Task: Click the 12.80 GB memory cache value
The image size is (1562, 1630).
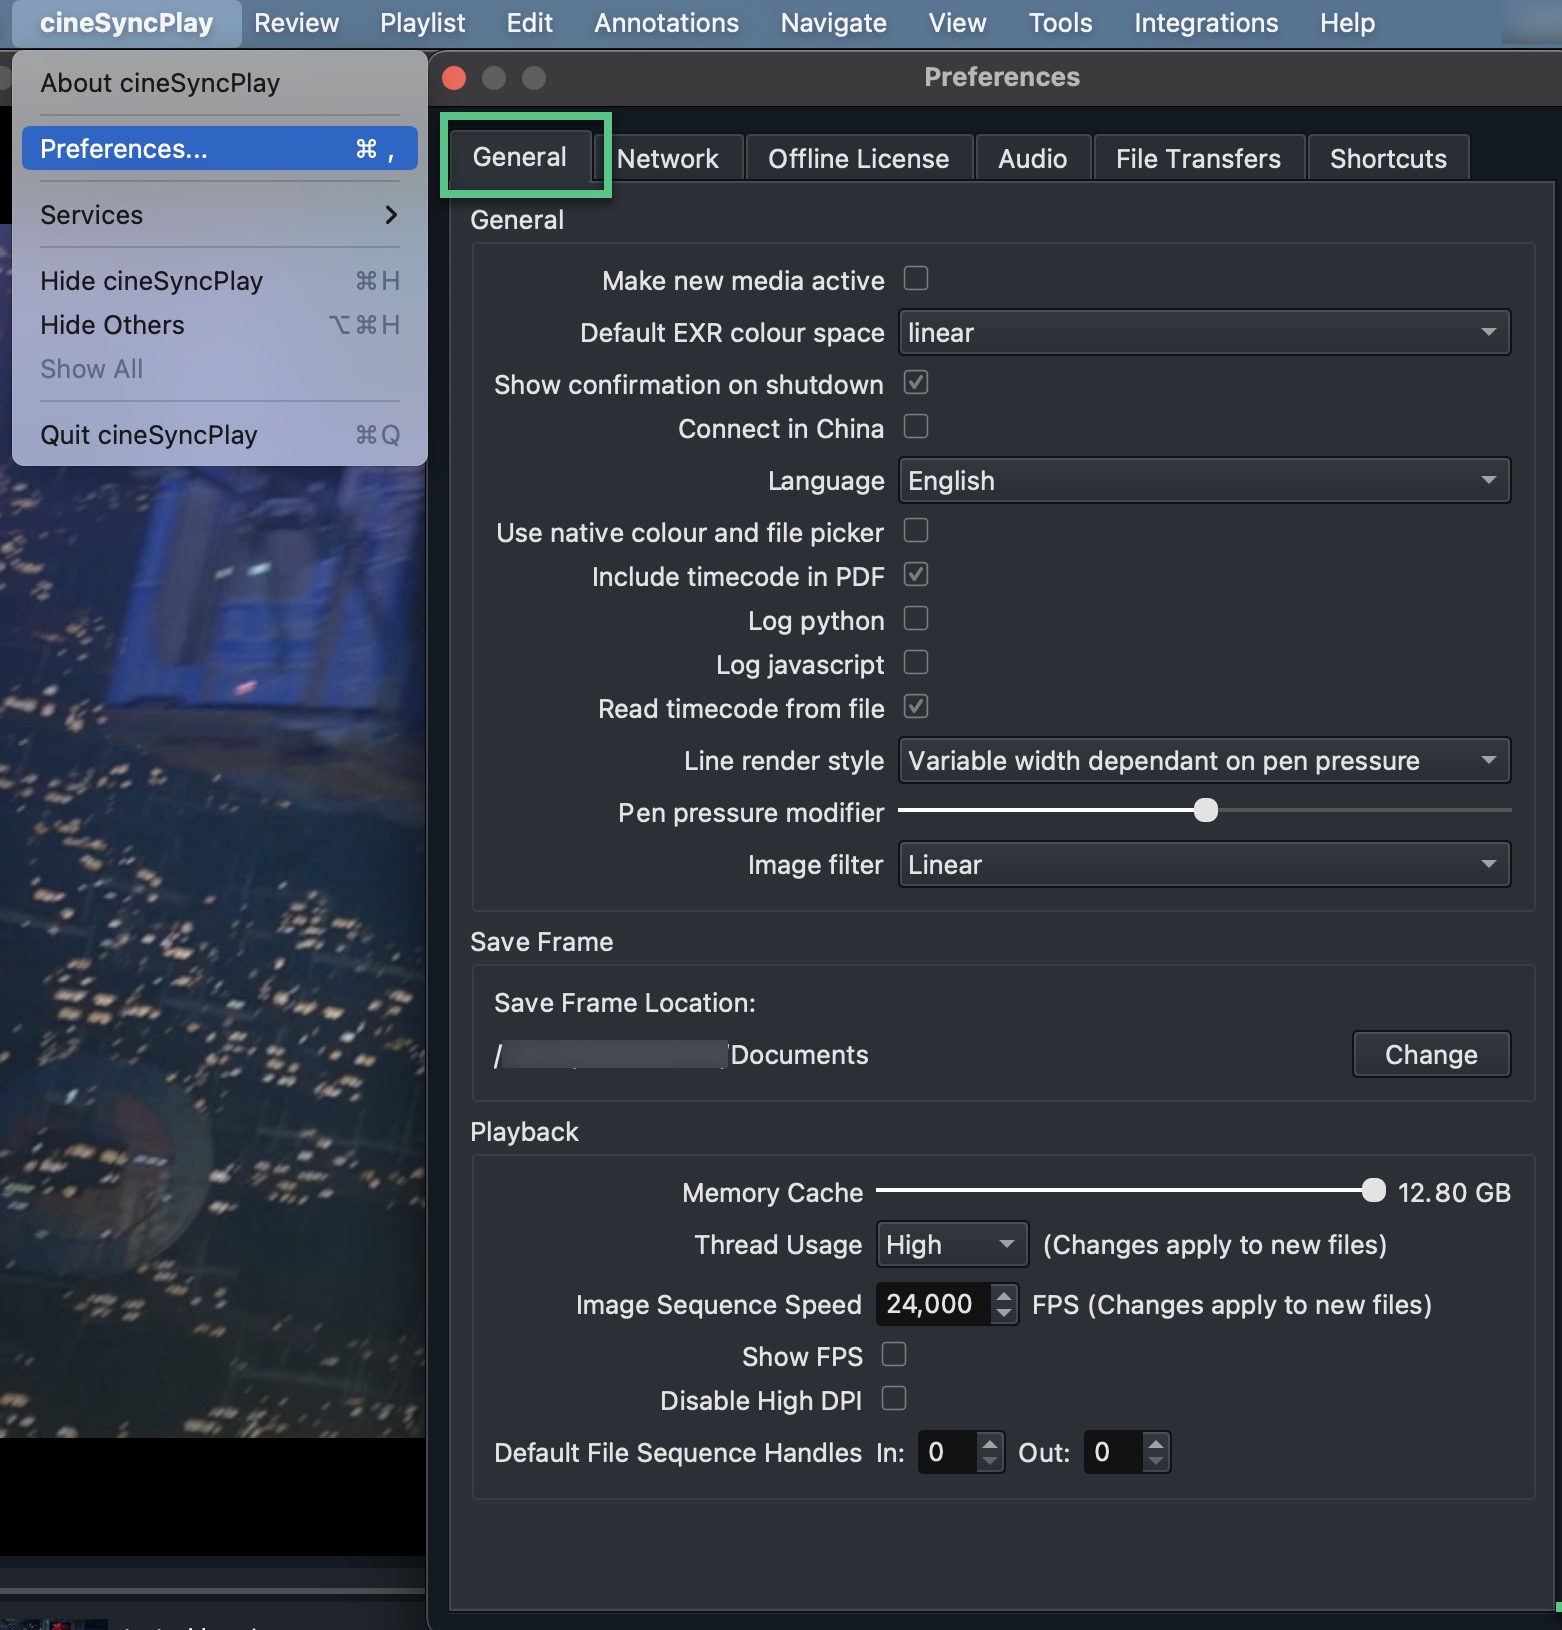Action: coord(1454,1192)
